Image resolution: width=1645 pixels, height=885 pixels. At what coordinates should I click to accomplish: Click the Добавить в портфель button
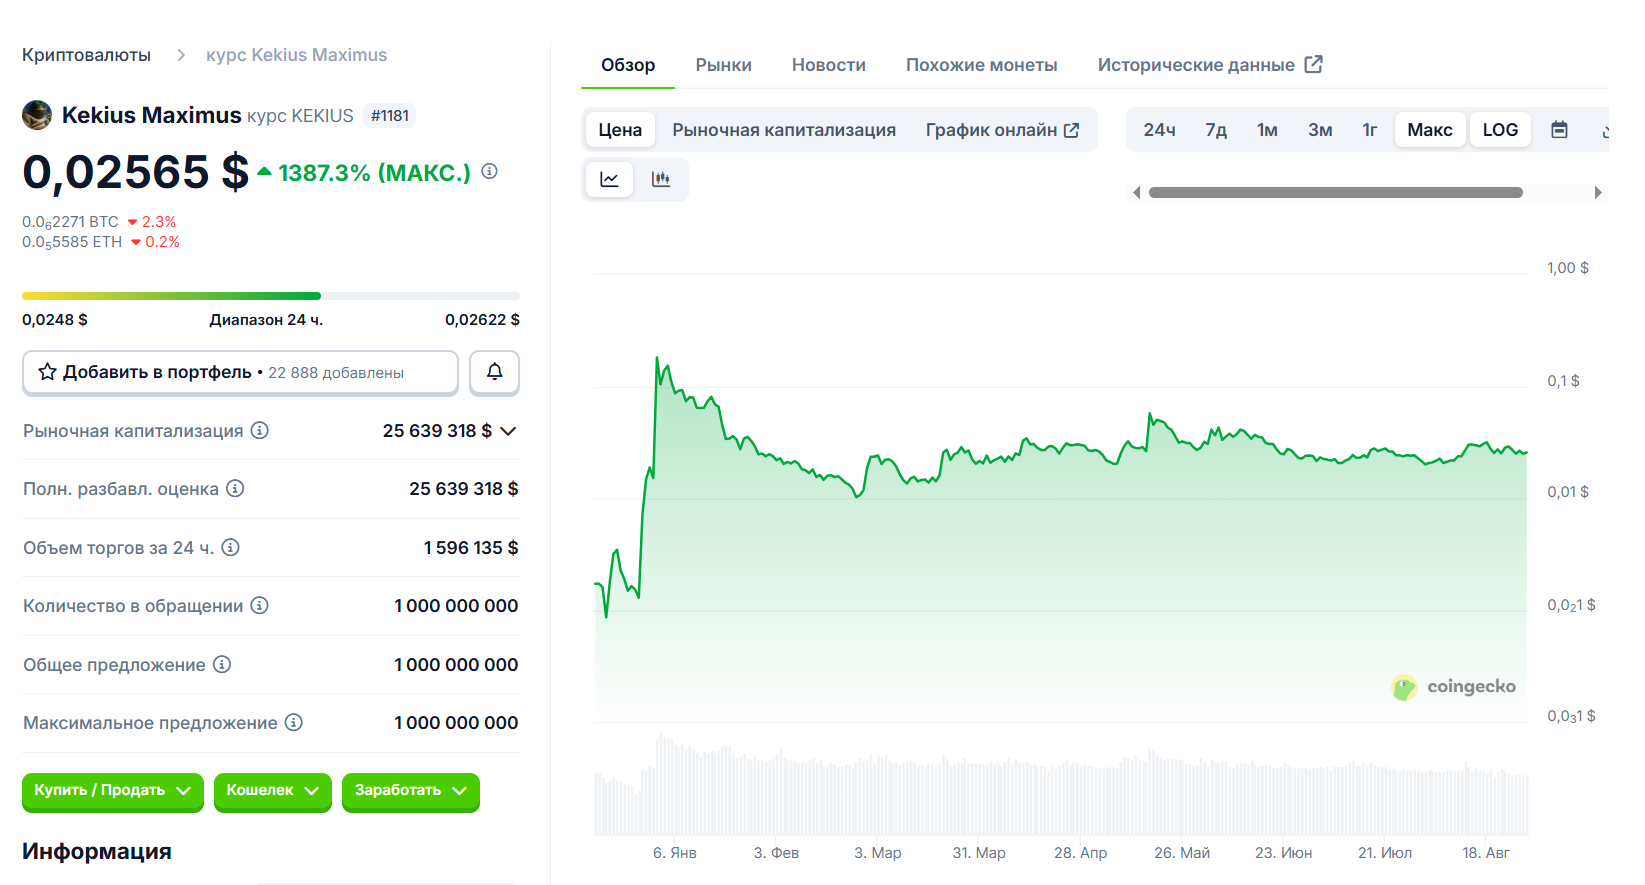click(240, 372)
